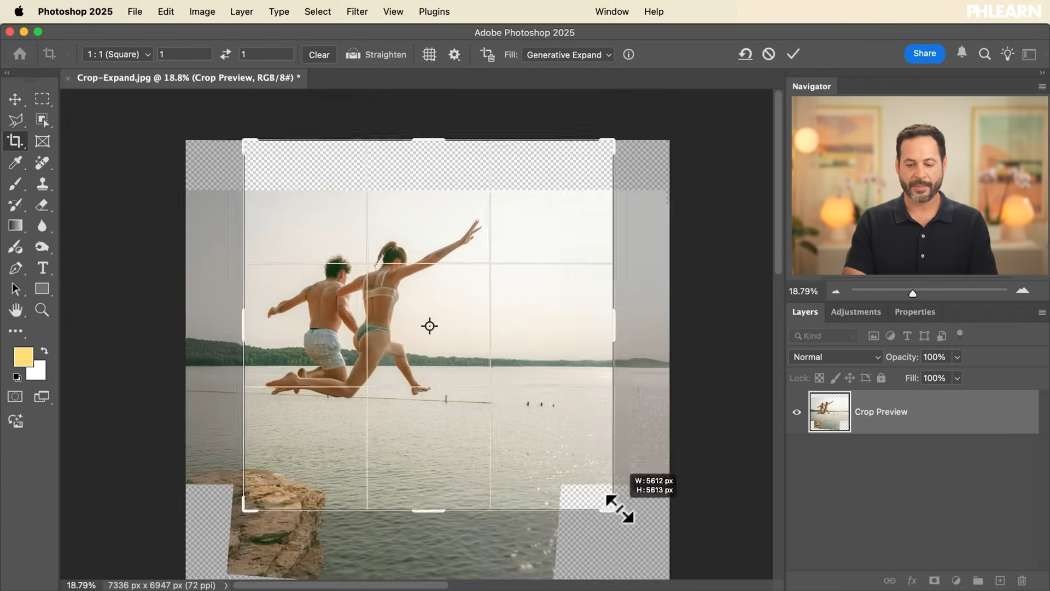This screenshot has height=591, width=1050.
Task: Select the Frame tool
Action: tap(42, 141)
